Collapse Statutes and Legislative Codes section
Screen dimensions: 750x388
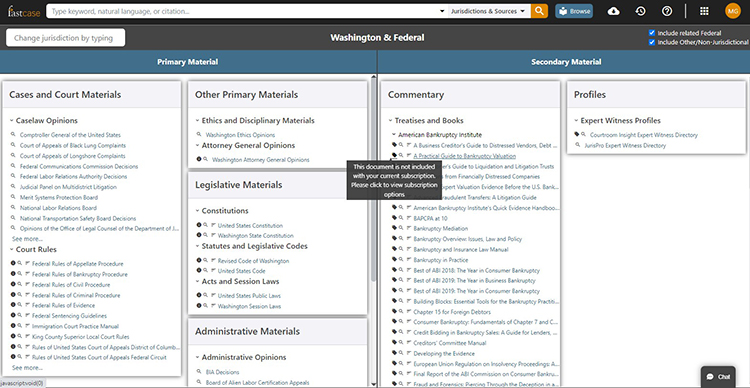[x=198, y=246]
